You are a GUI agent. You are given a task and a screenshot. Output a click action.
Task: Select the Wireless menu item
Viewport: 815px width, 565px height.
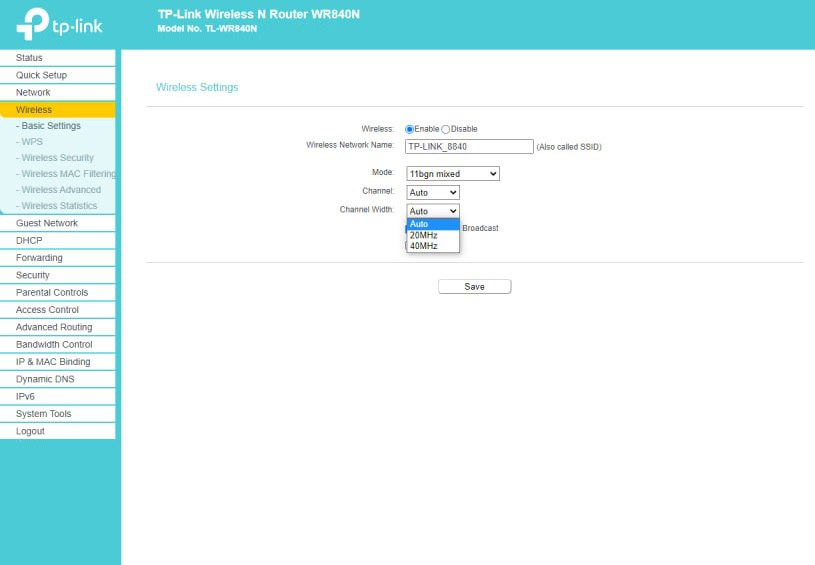tap(58, 110)
